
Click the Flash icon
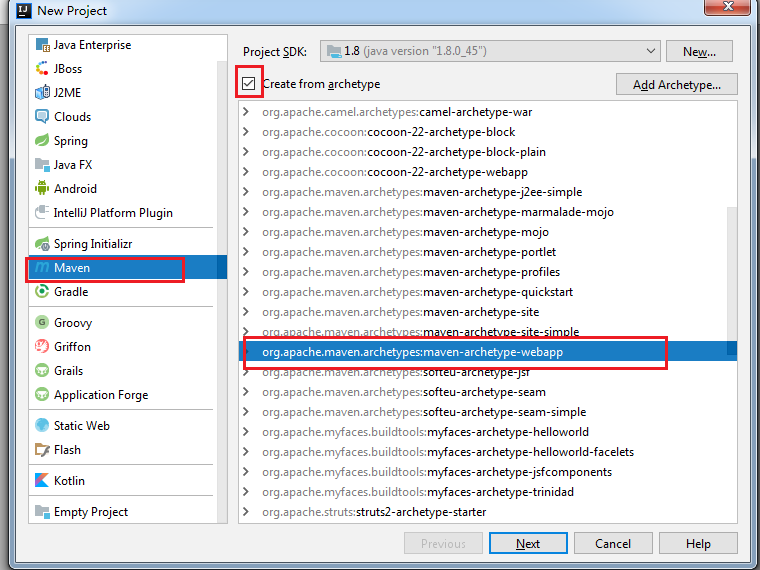pos(42,450)
